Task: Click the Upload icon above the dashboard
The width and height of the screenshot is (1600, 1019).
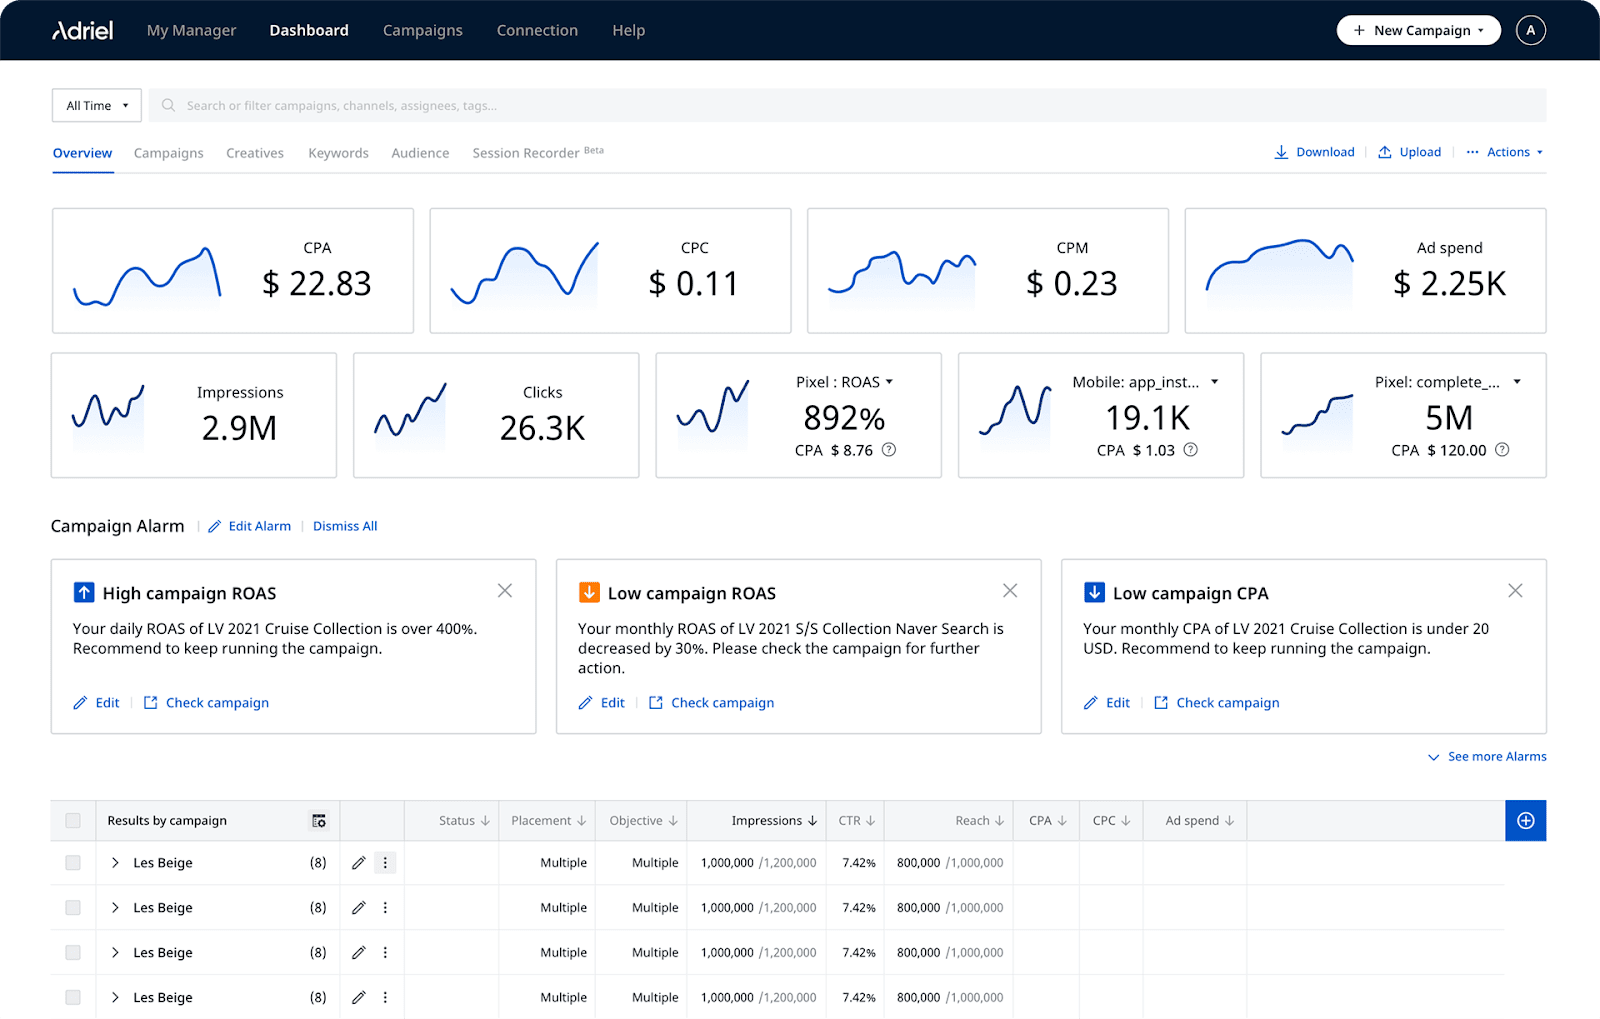Action: 1385,151
